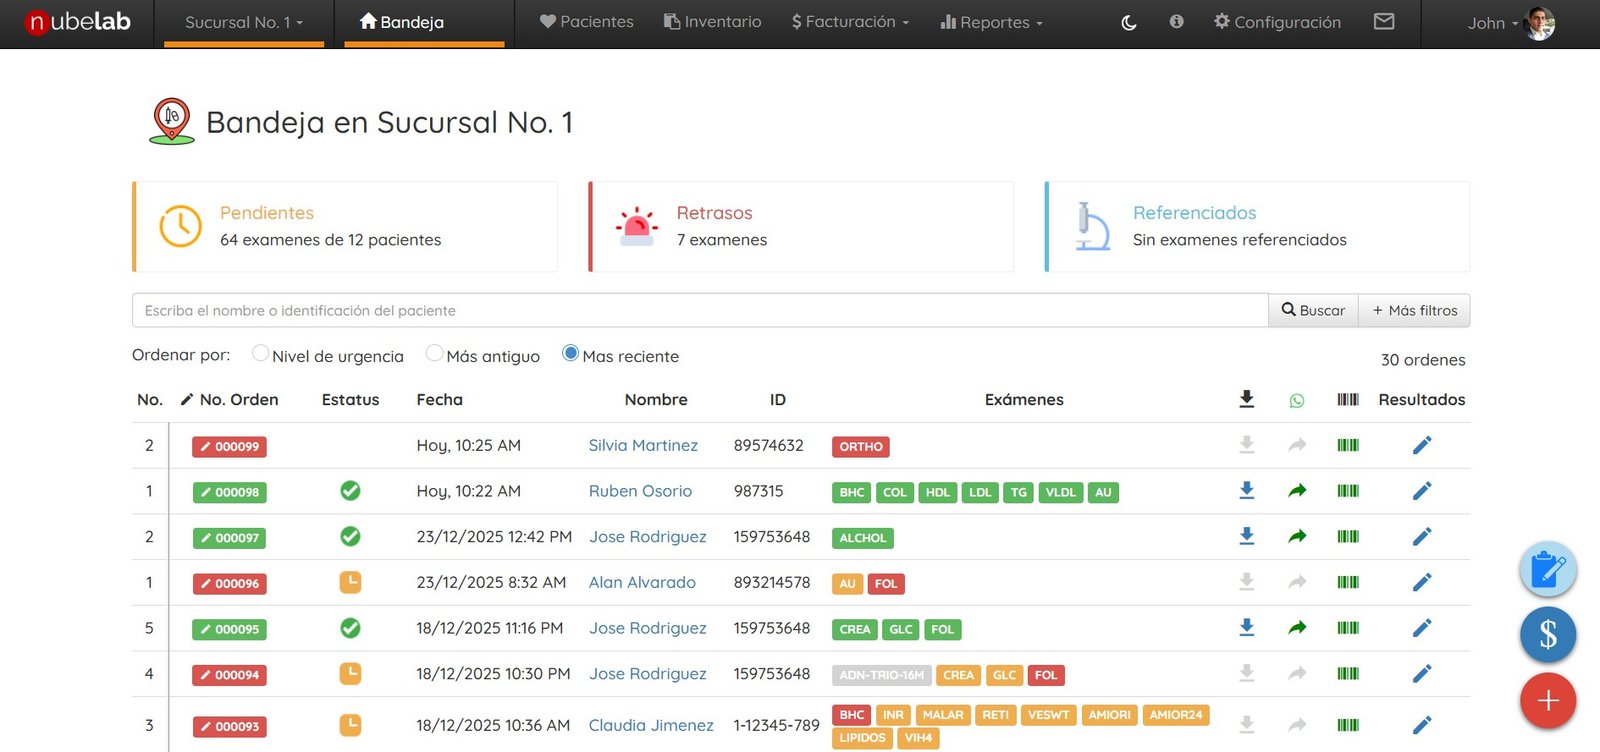The image size is (1600, 752).
Task: Go to the Pacientes tab
Action: [x=586, y=22]
